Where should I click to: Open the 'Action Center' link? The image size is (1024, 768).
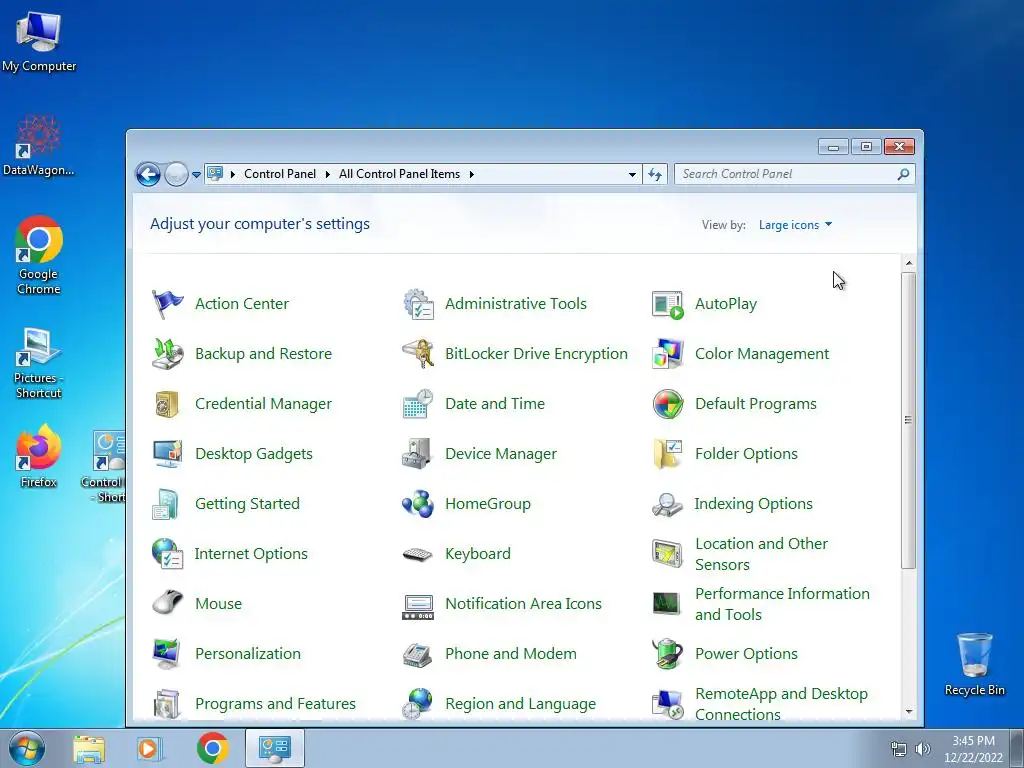point(242,304)
